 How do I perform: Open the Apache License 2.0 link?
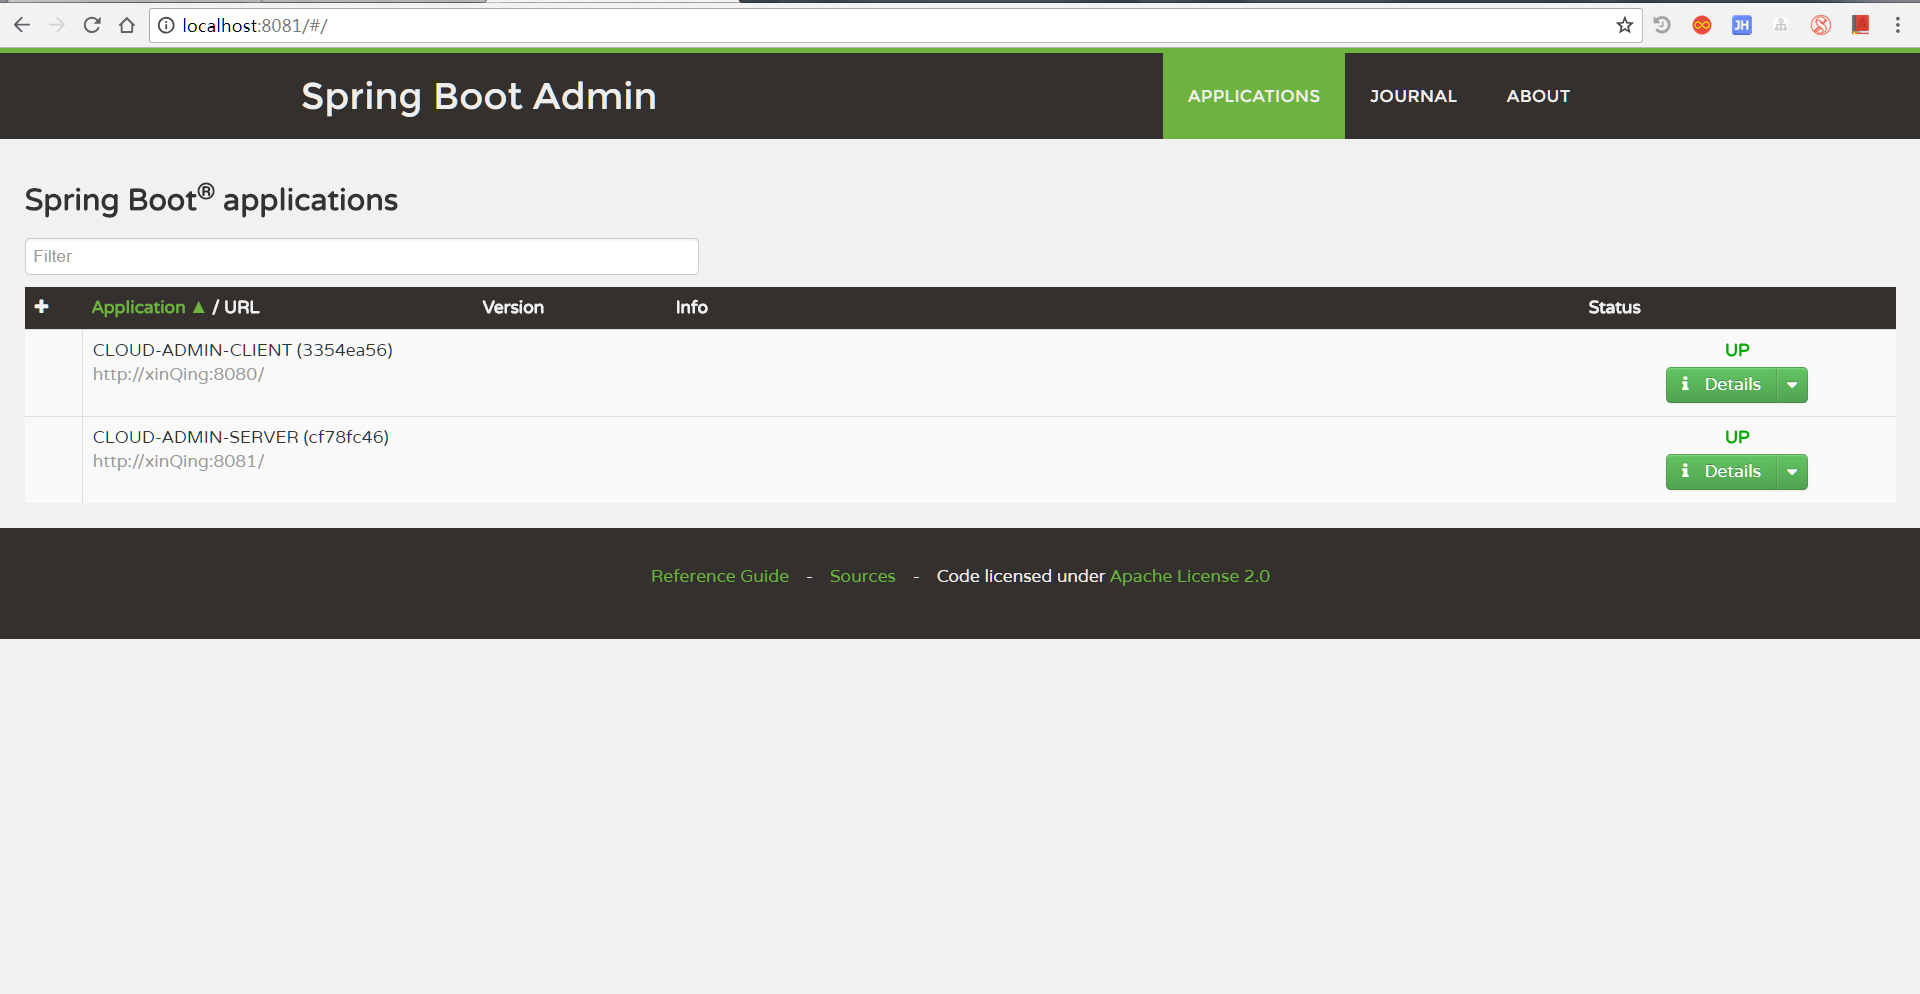pyautogui.click(x=1190, y=576)
